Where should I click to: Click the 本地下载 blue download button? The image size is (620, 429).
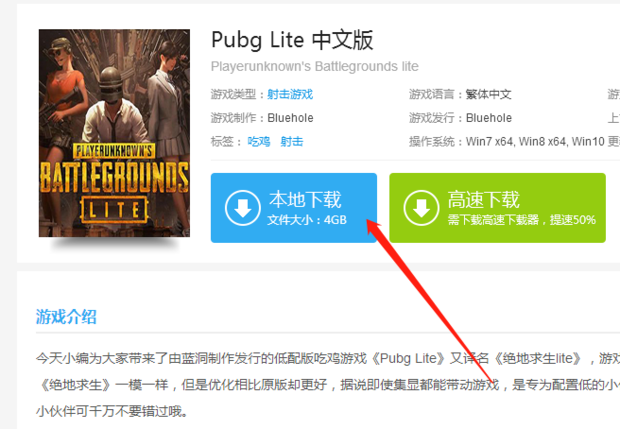pyautogui.click(x=294, y=208)
